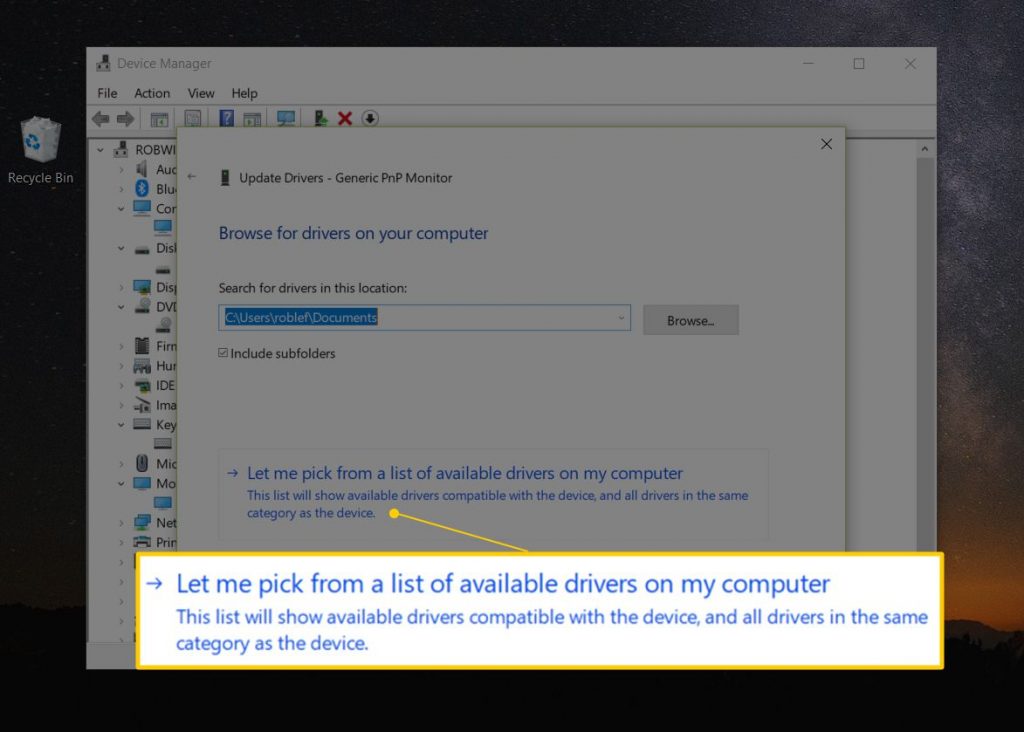Toggle the show/hide console tree toolbar icon
Image resolution: width=1024 pixels, height=732 pixels.
pyautogui.click(x=159, y=119)
